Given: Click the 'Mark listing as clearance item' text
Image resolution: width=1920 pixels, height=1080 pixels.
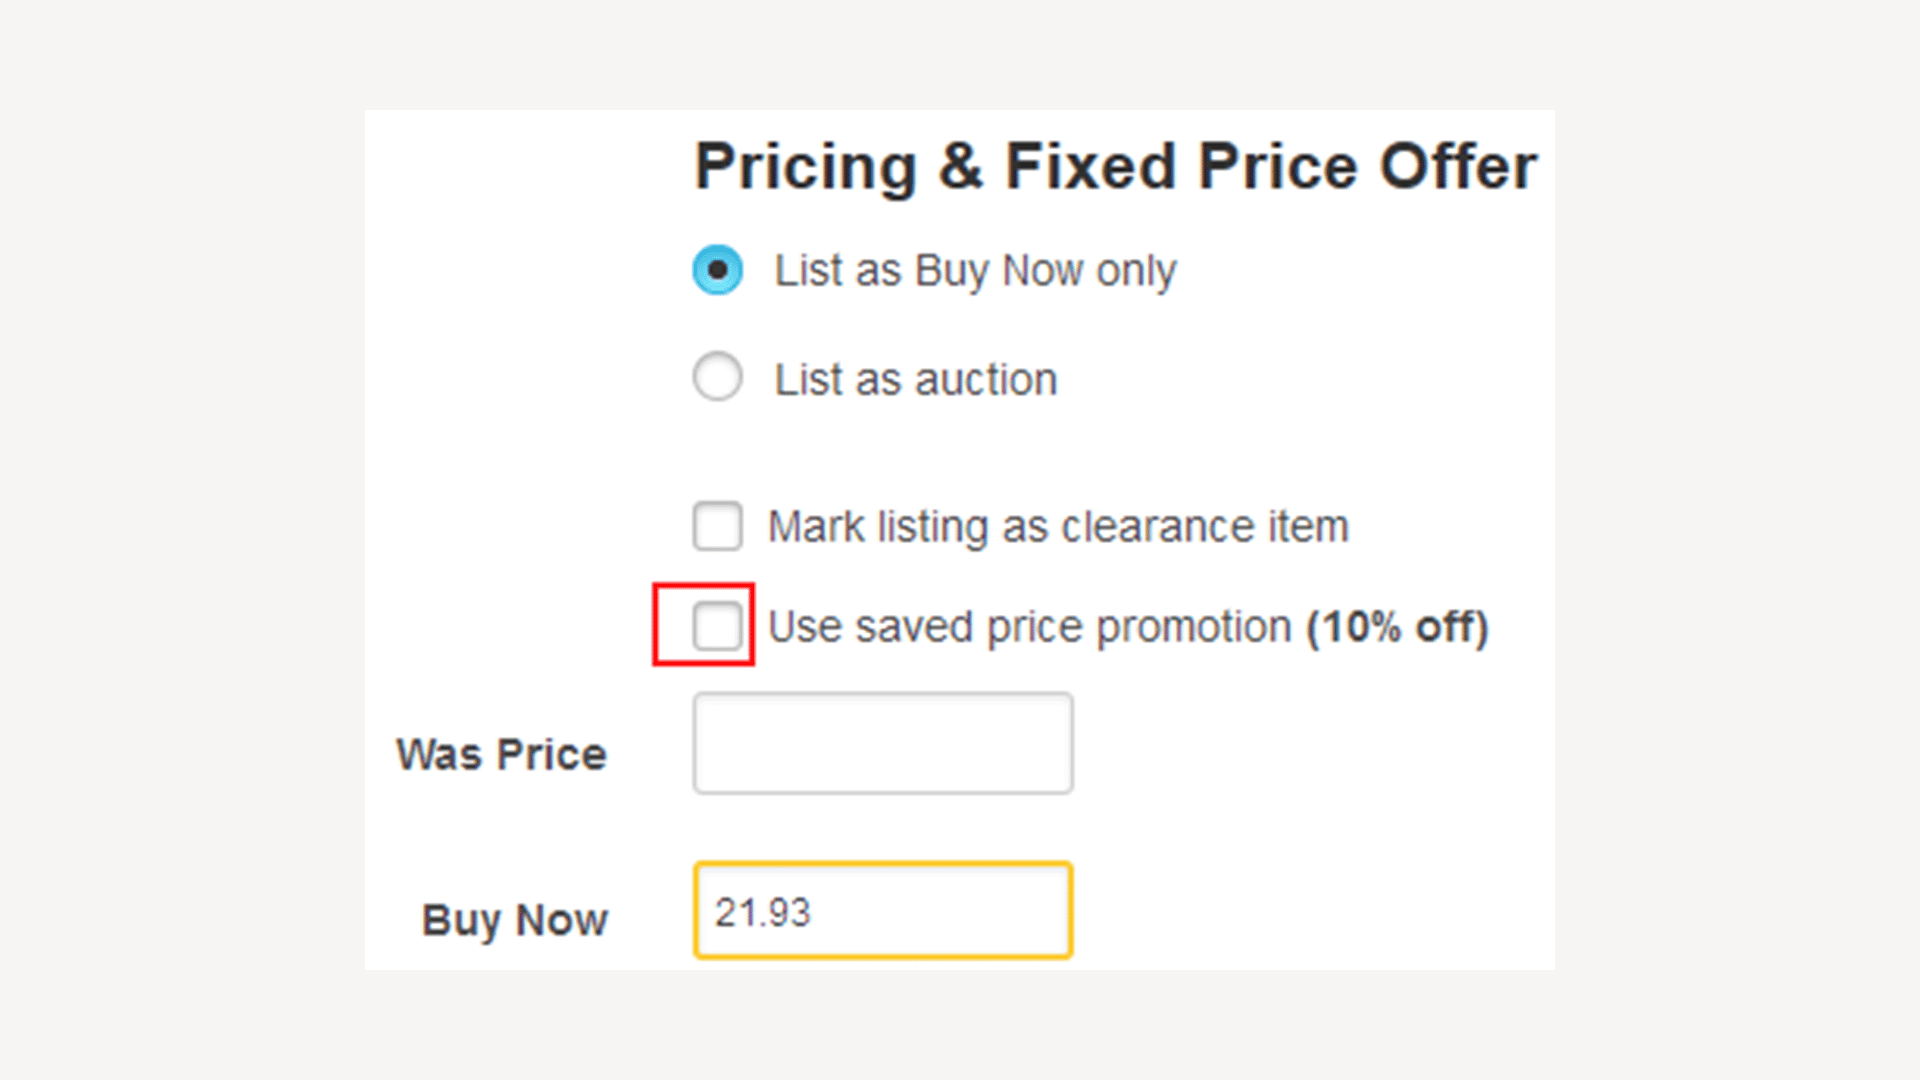Looking at the screenshot, I should 1057,526.
